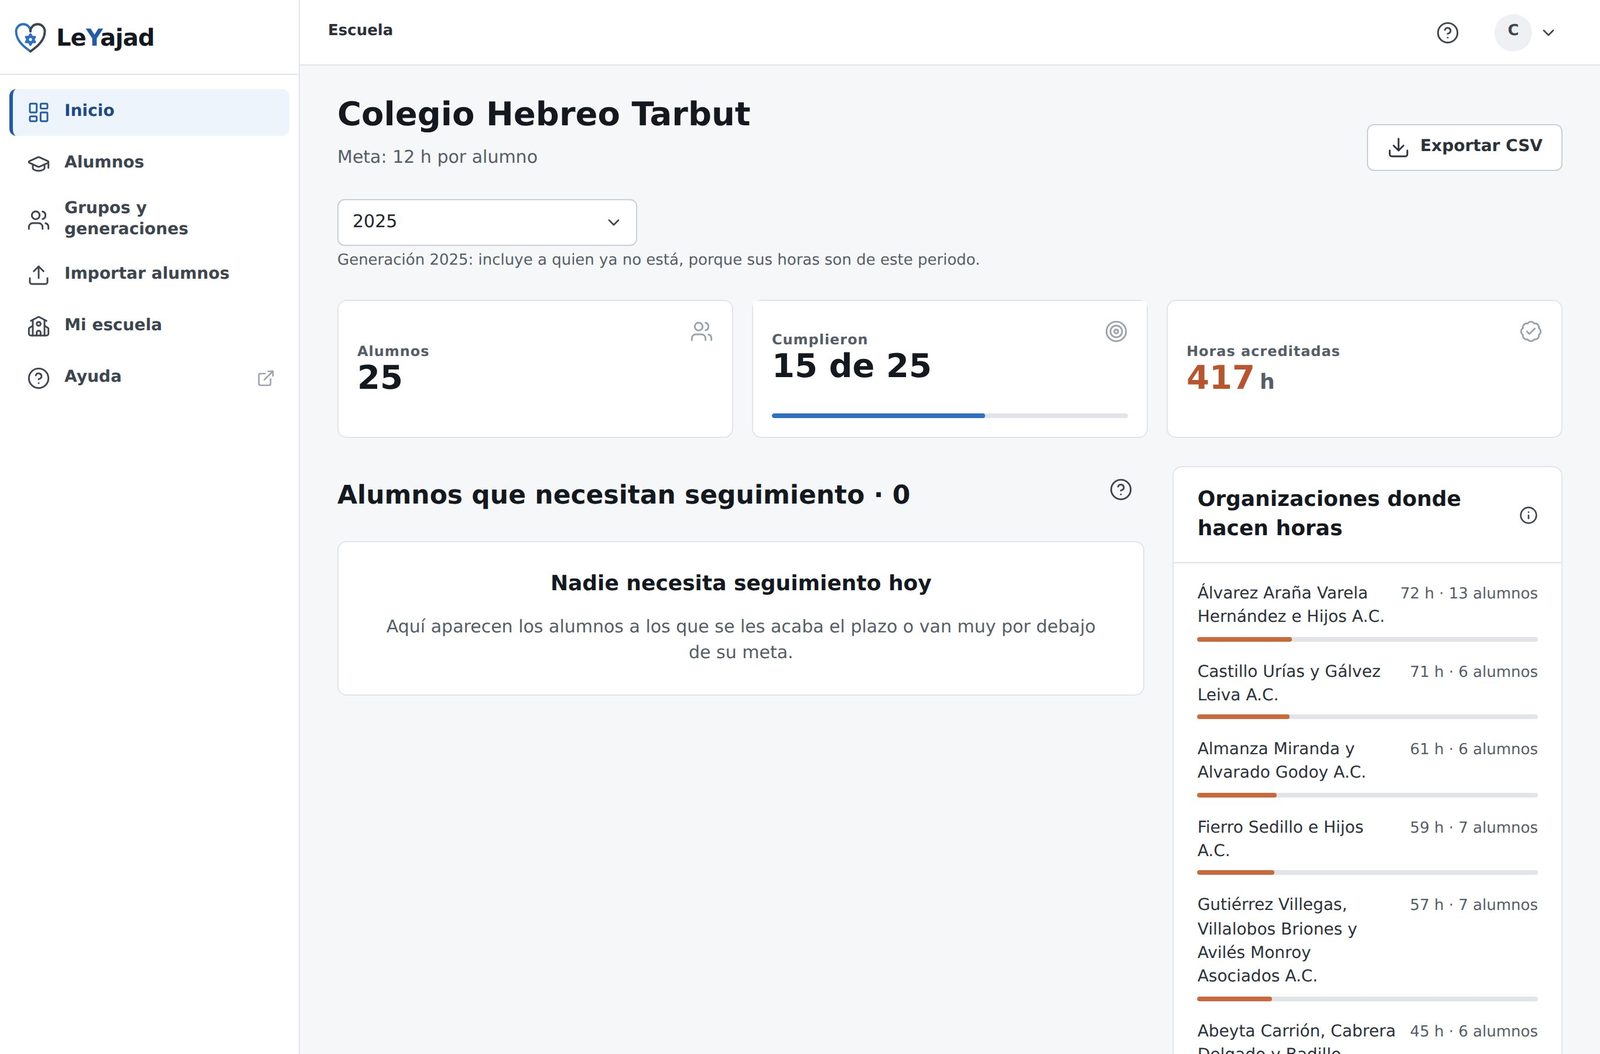Screen dimensions: 1600x1054
Task: Go to Alumnos in the sidebar
Action: 149,163
